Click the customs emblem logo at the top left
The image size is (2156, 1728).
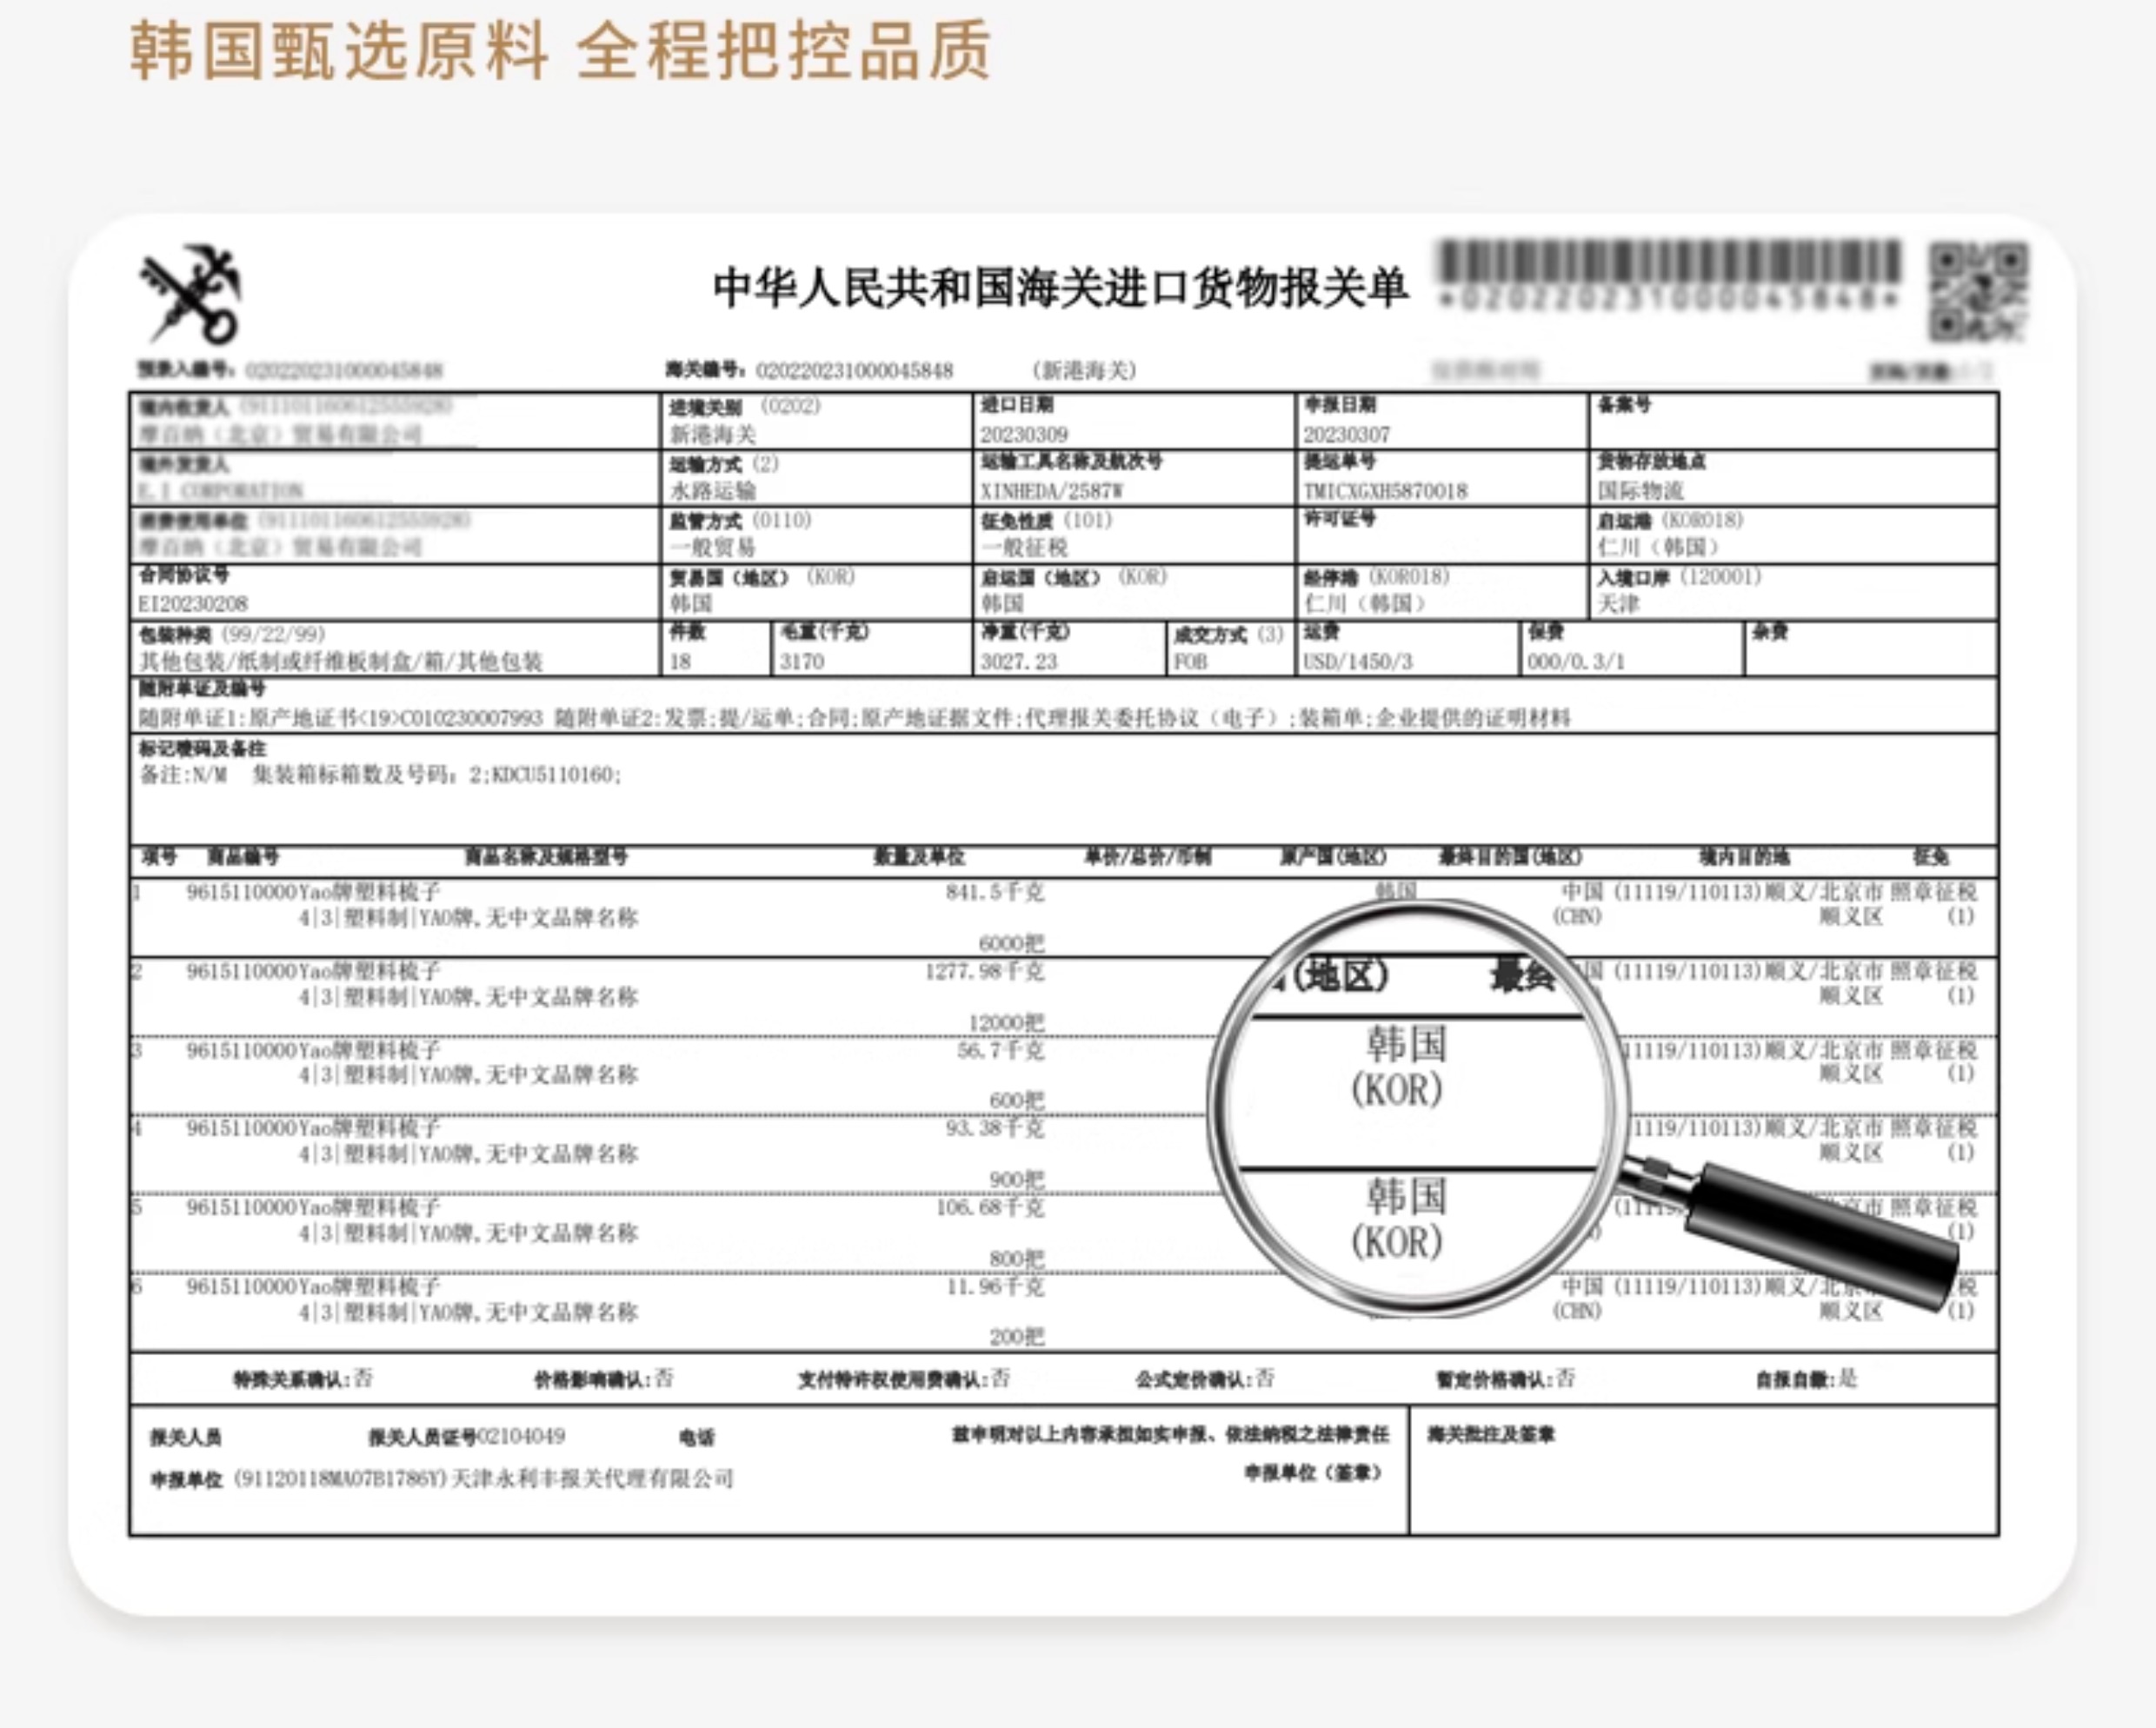coord(190,293)
